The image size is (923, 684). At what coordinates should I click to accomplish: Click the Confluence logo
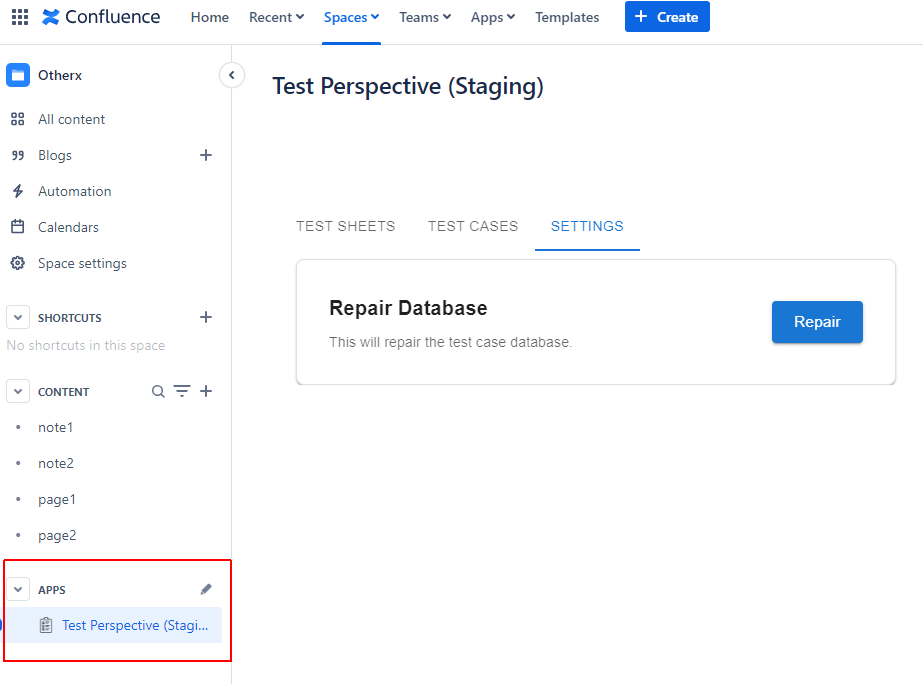tap(101, 17)
